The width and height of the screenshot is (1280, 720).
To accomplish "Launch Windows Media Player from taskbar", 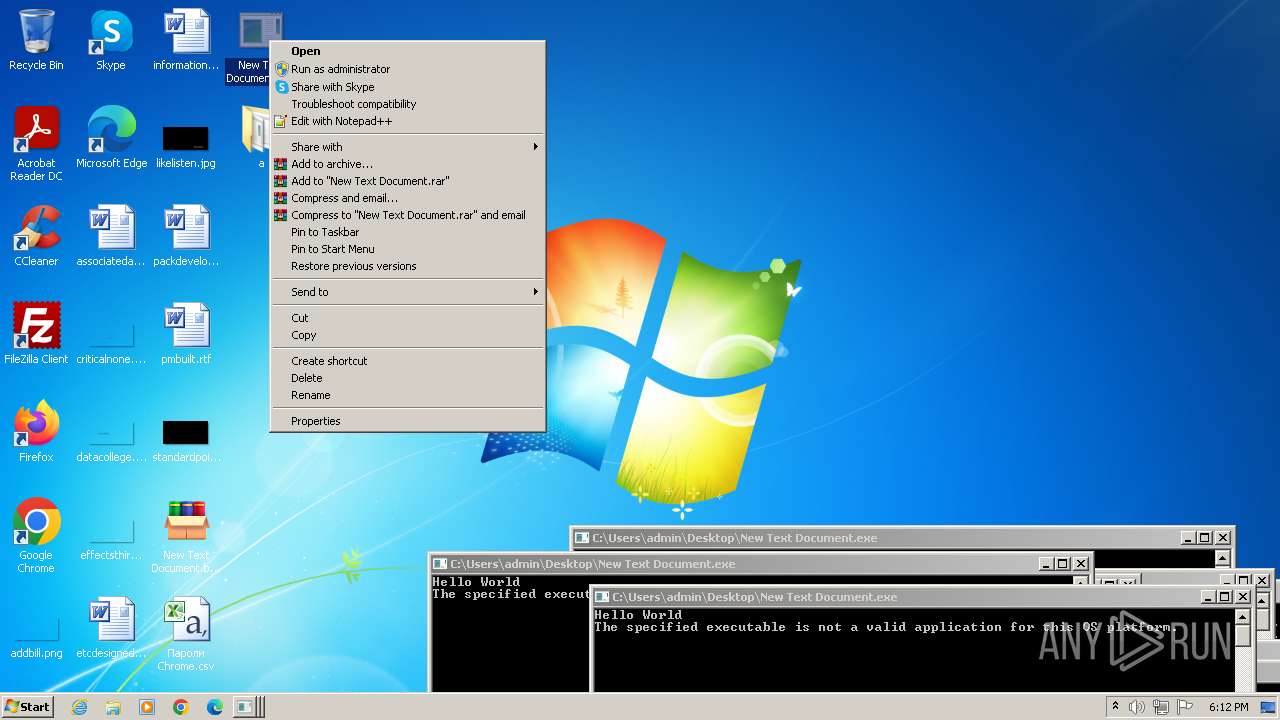I will [x=147, y=707].
